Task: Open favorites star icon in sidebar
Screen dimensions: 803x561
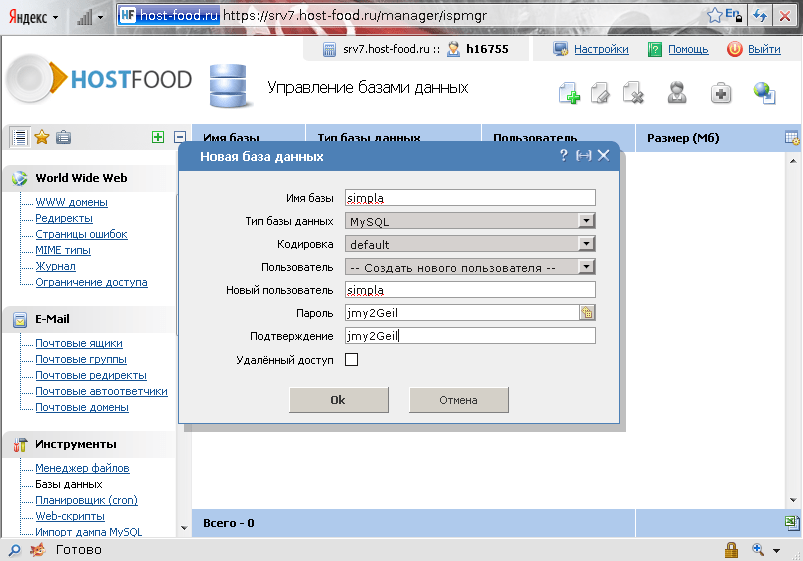Action: click(x=42, y=137)
